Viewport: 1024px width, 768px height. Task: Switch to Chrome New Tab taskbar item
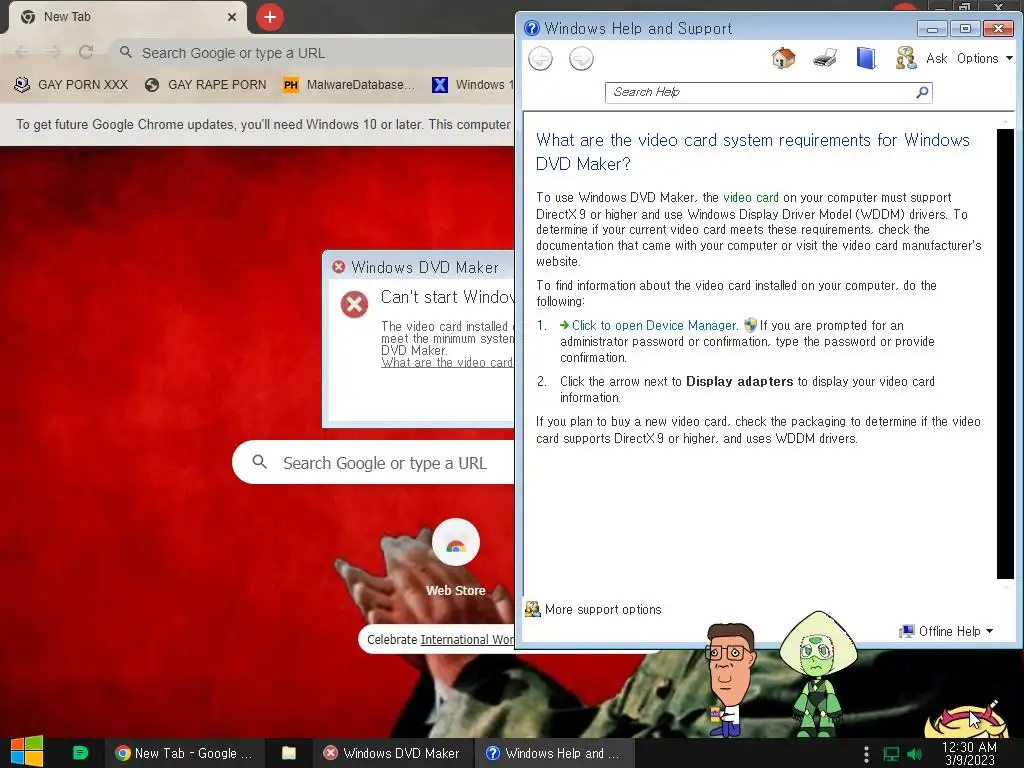(184, 753)
